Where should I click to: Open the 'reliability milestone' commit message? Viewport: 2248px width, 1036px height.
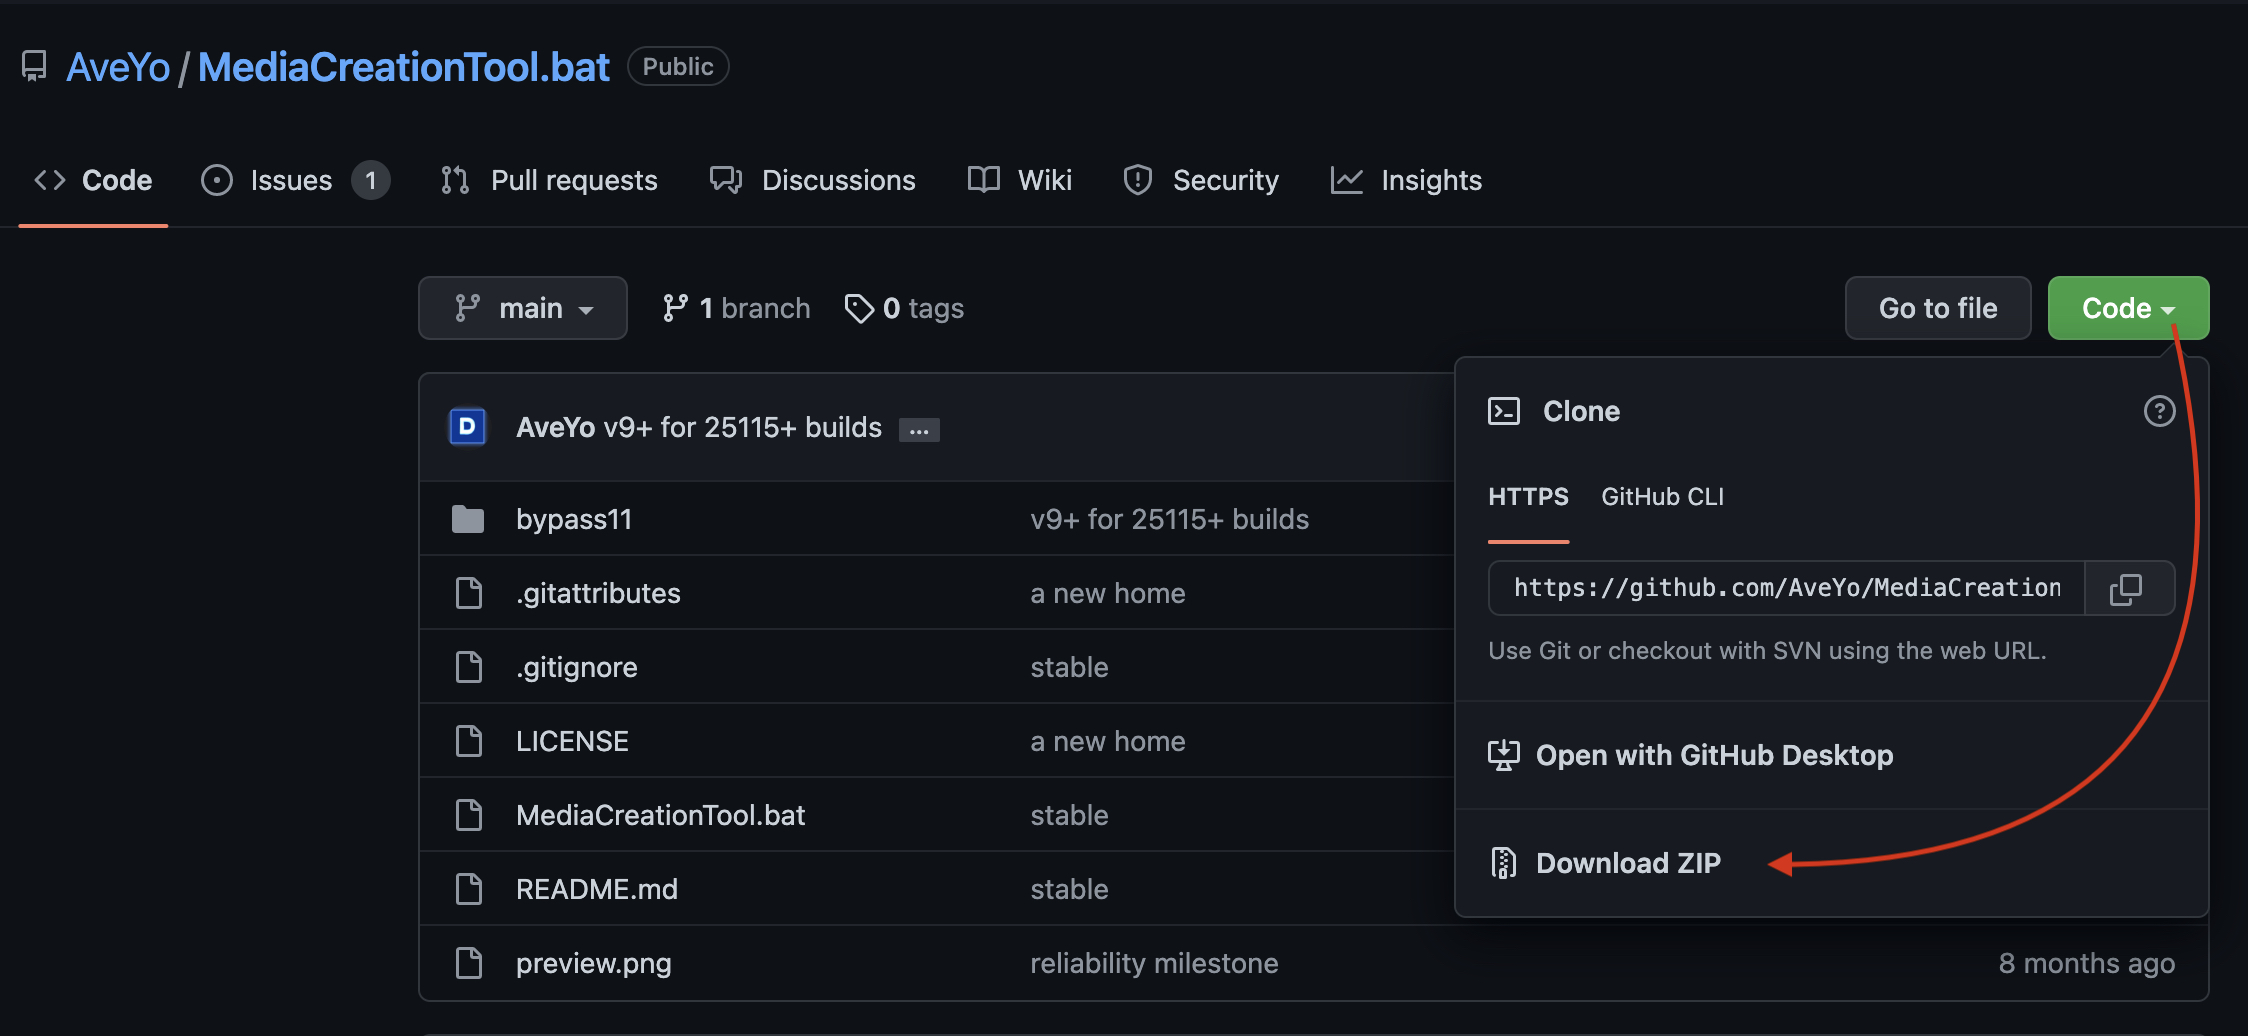(1154, 963)
